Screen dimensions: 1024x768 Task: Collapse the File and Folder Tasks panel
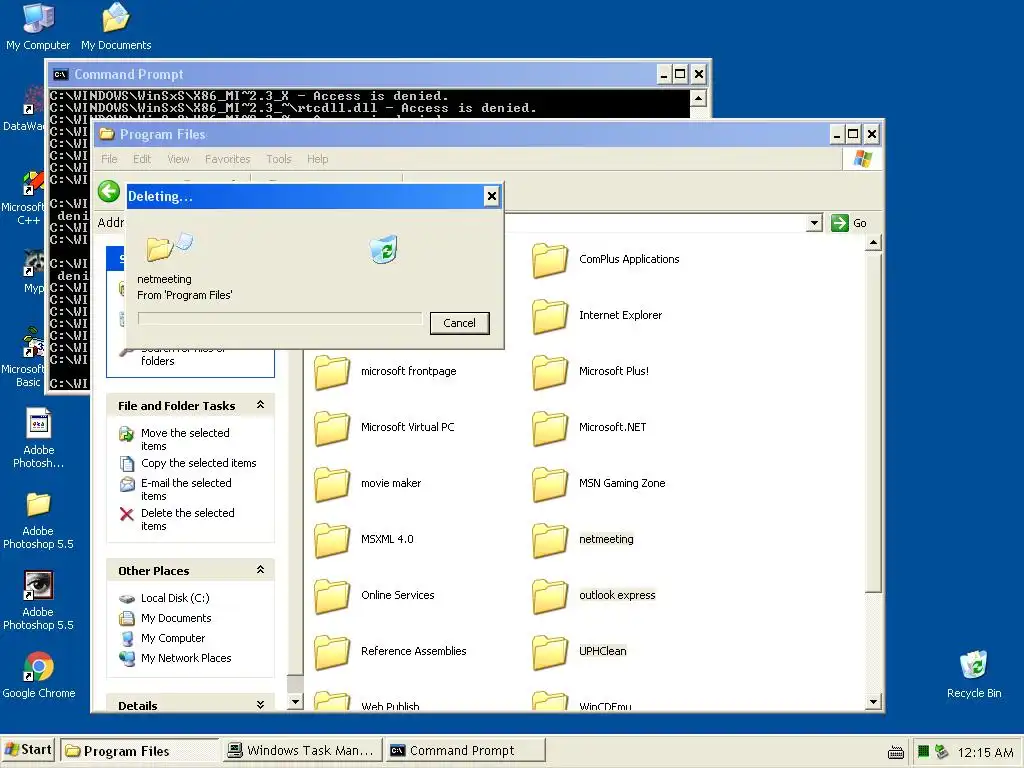(261, 405)
